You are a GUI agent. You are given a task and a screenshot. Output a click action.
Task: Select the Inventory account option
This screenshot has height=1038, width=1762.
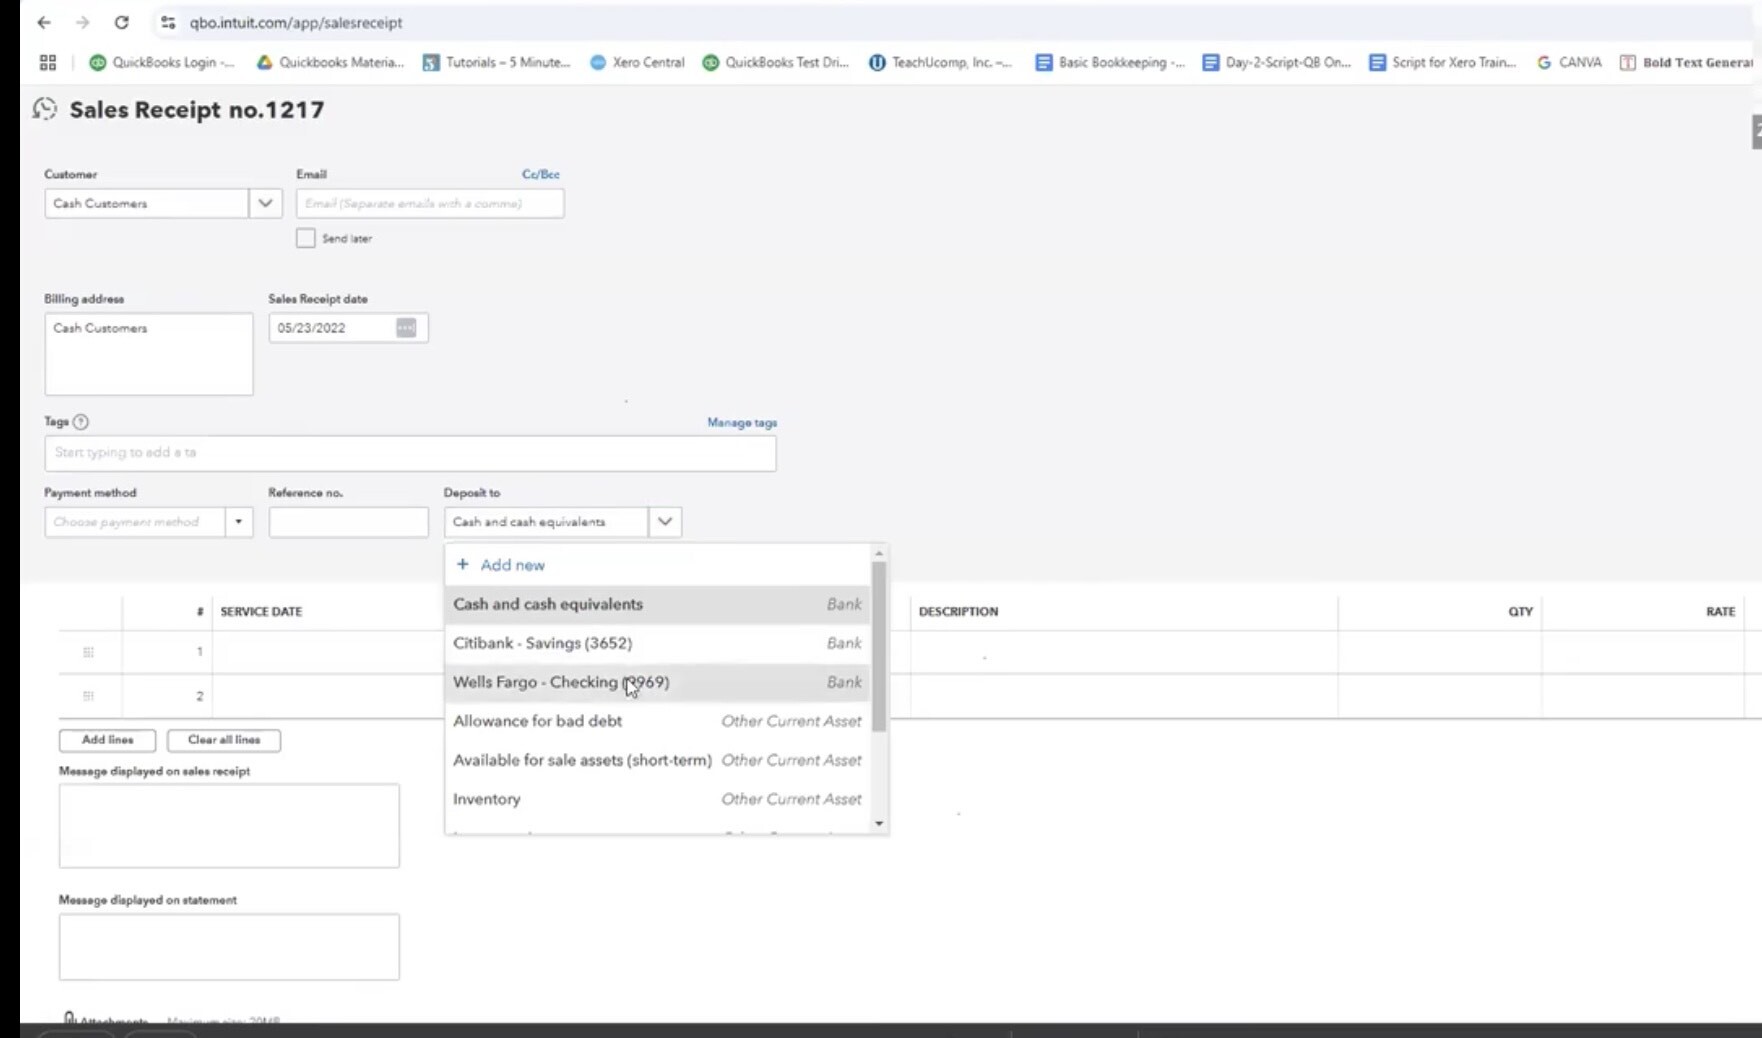[657, 799]
